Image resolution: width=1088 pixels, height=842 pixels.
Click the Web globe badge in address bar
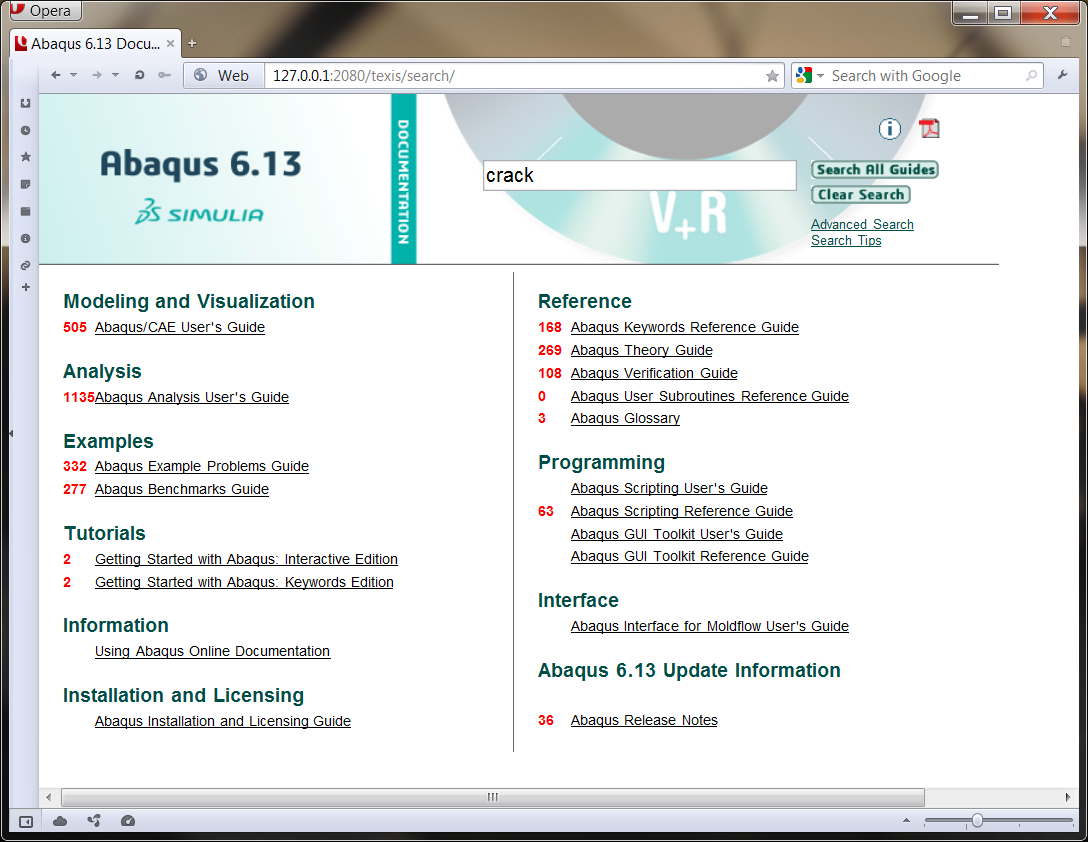pyautogui.click(x=223, y=76)
